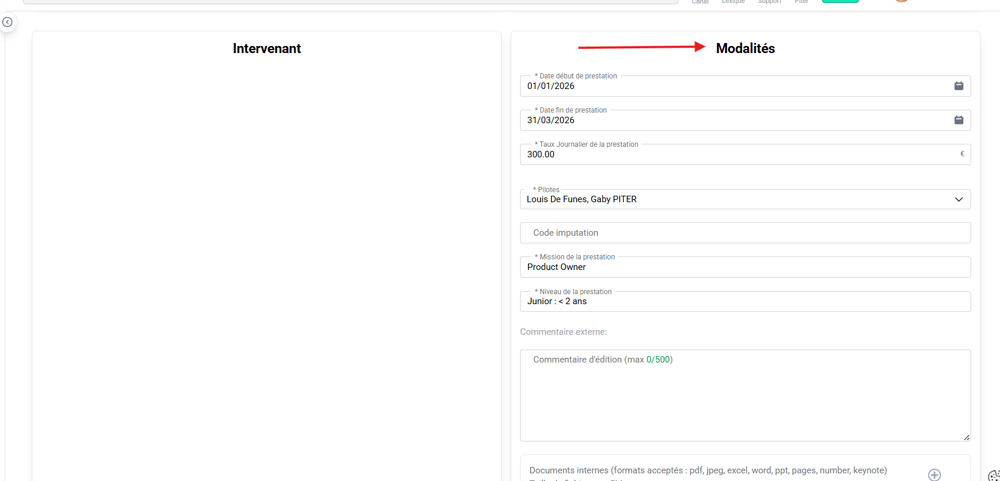Open the Mission de la prestation selector
The image size is (1000, 481).
744,267
